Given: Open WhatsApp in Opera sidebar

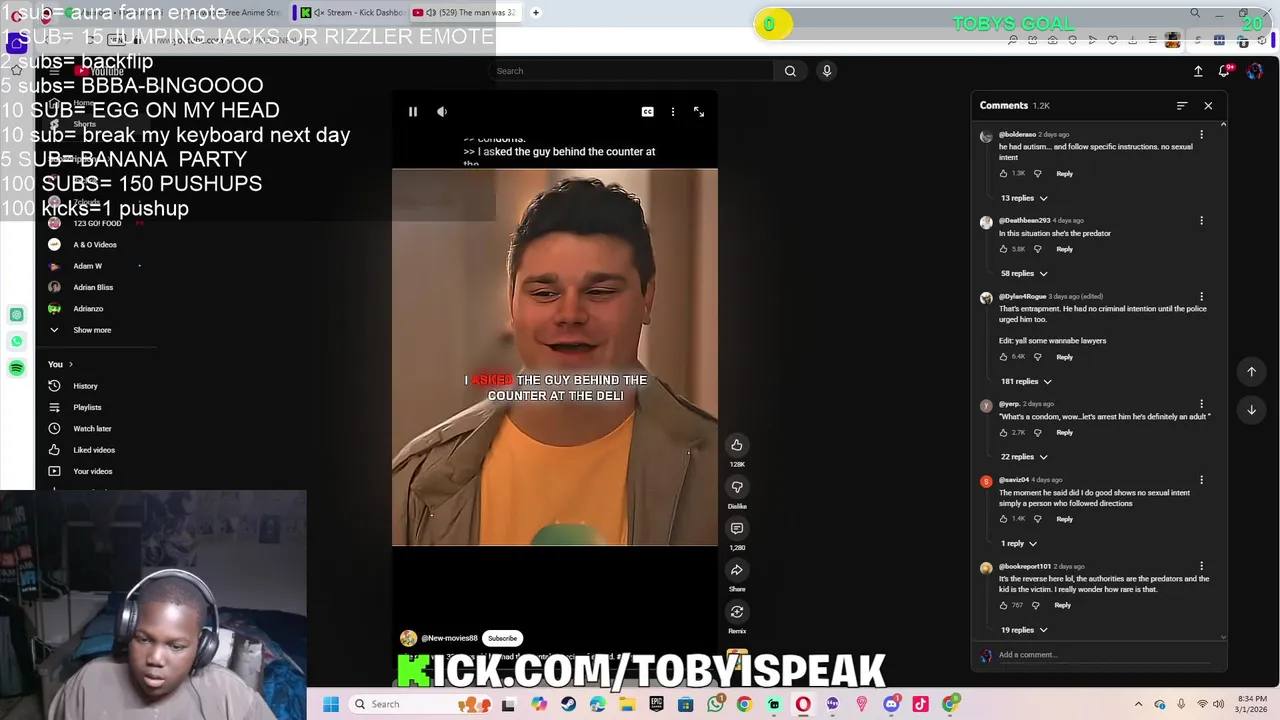Looking at the screenshot, I should pos(17,342).
